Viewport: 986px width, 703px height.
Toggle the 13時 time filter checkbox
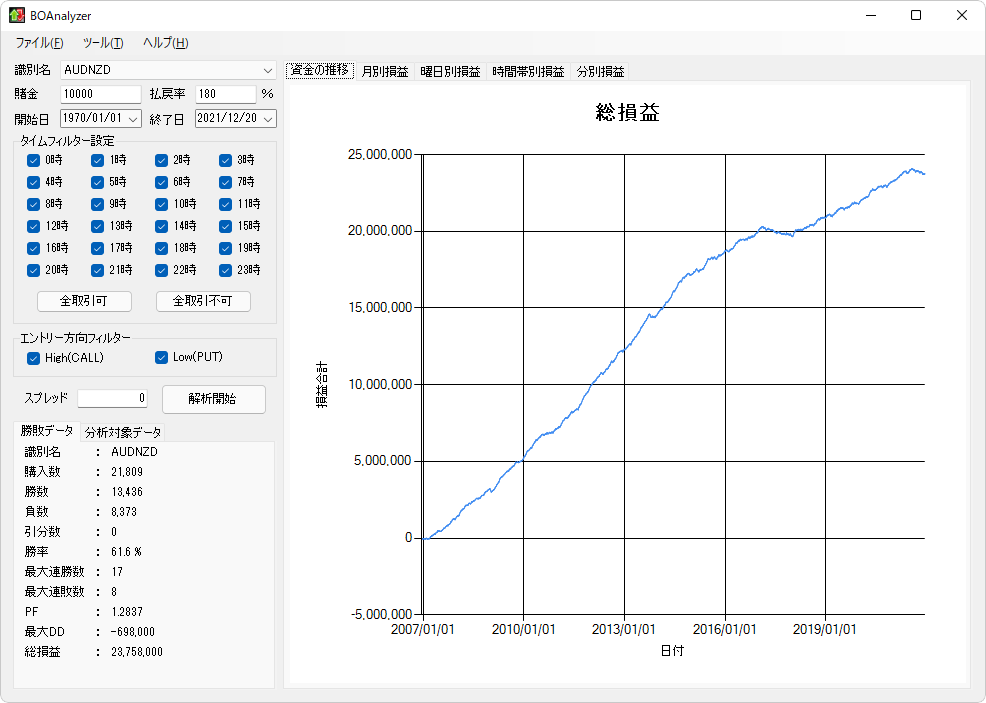(97, 226)
